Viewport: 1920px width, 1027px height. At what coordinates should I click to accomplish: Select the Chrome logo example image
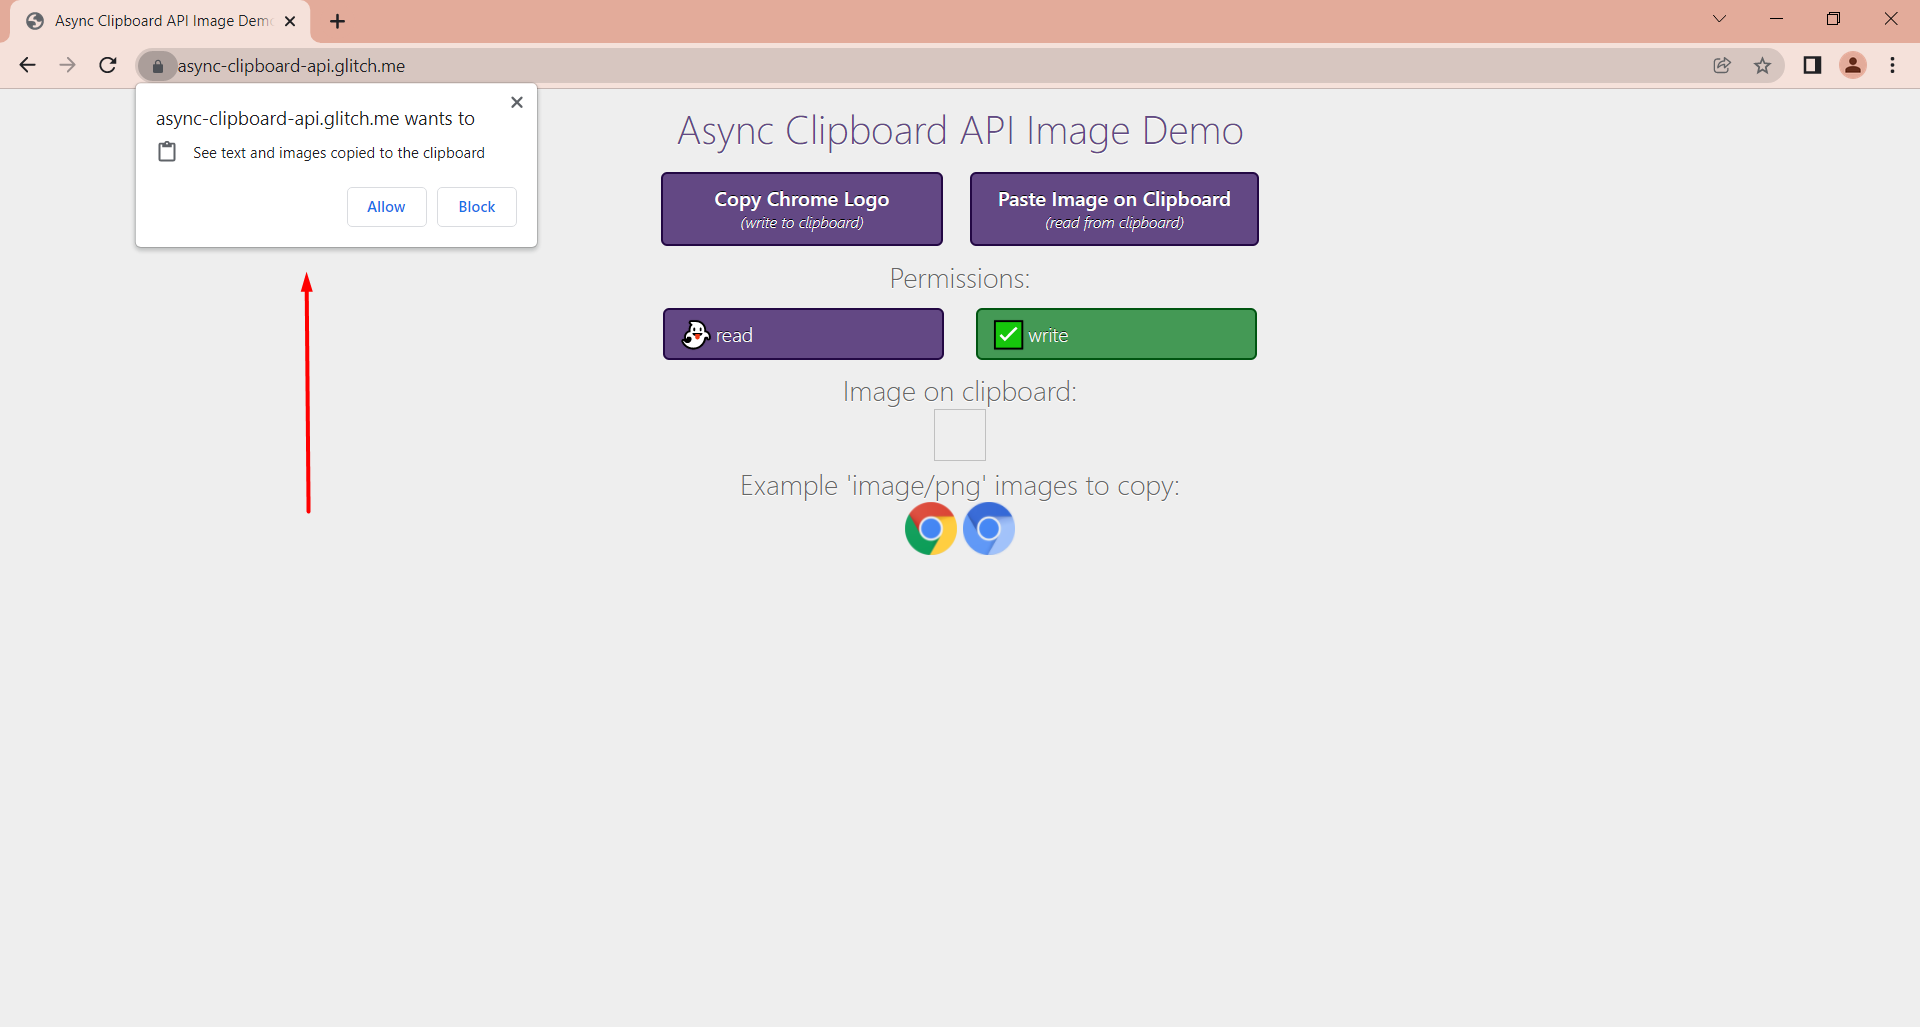coord(930,528)
